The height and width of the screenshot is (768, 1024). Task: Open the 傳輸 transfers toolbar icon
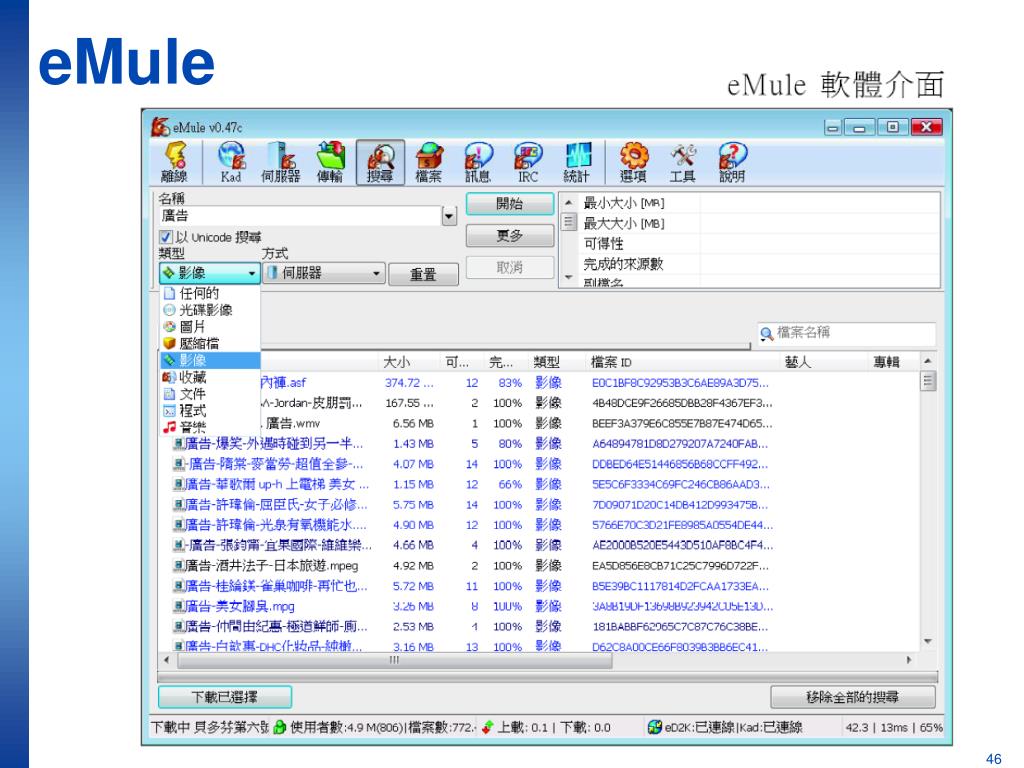point(330,162)
